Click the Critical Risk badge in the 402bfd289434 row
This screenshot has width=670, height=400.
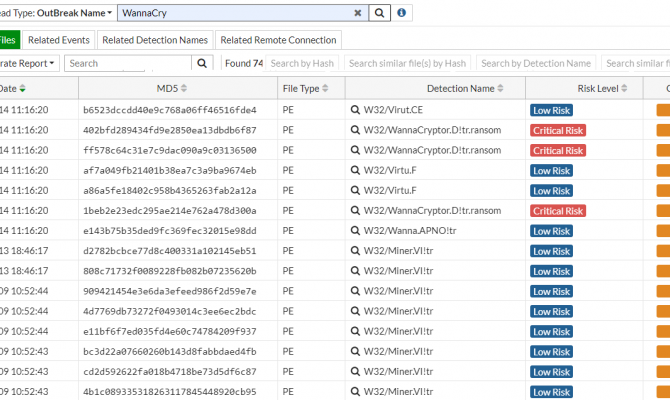[558, 130]
